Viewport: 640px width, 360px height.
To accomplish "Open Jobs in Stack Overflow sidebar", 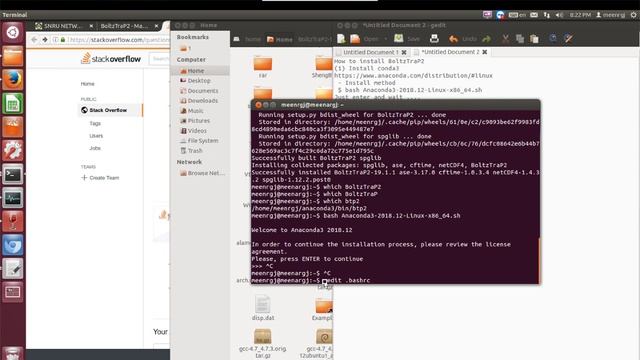I will [x=95, y=148].
